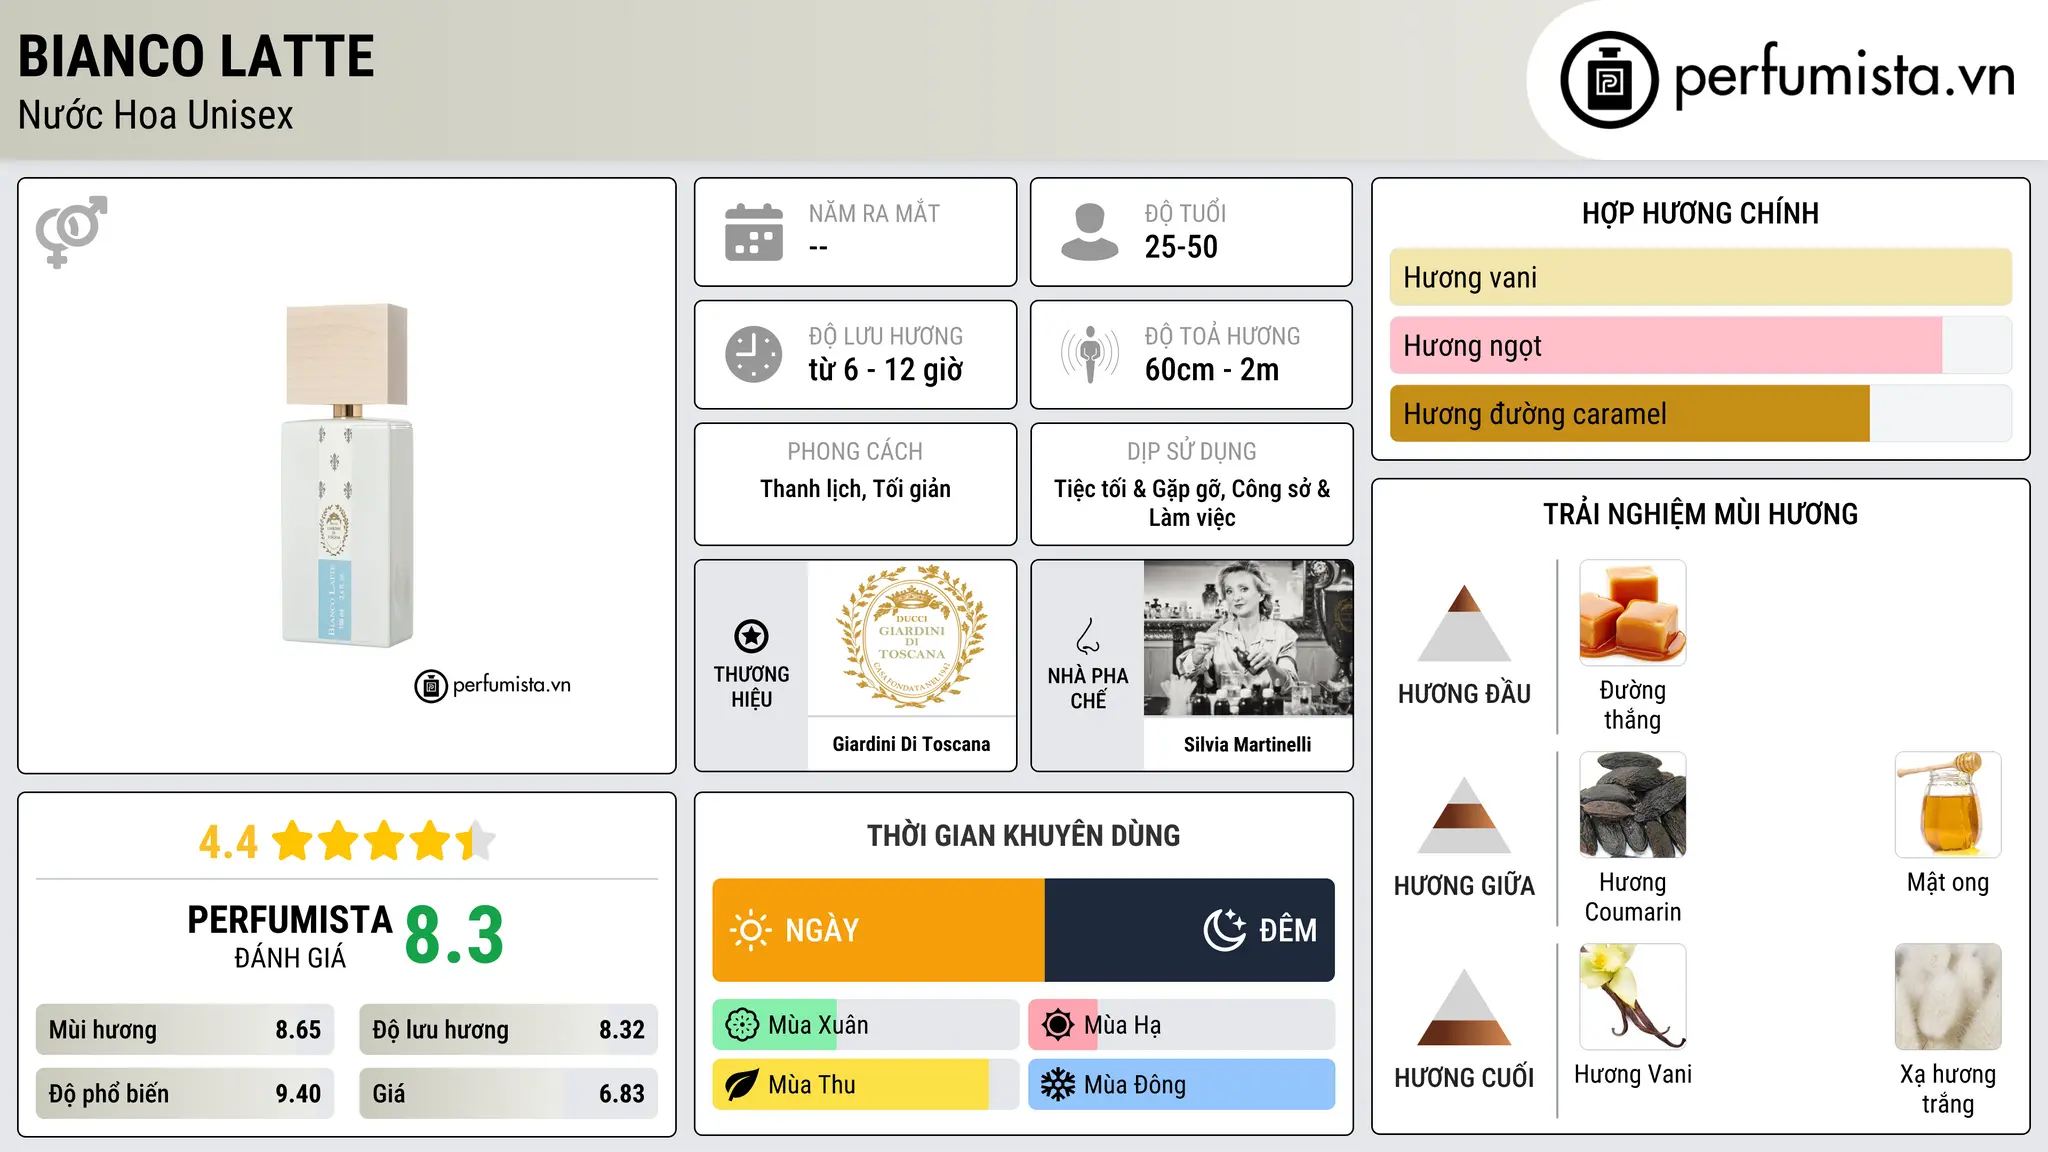Click the Mùa Xuân season bar

click(866, 1025)
